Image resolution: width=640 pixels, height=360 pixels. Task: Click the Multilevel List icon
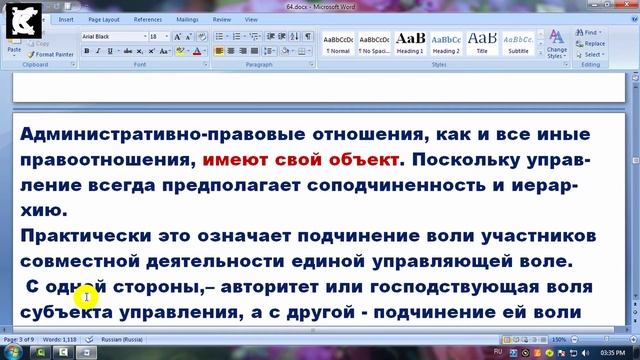point(254,36)
